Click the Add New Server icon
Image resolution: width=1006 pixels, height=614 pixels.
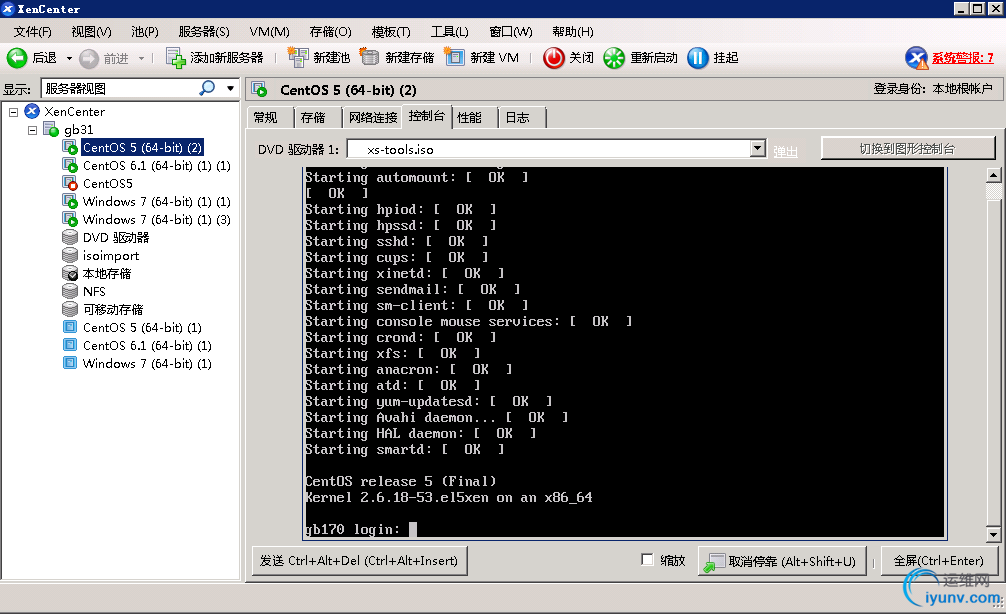(176, 58)
